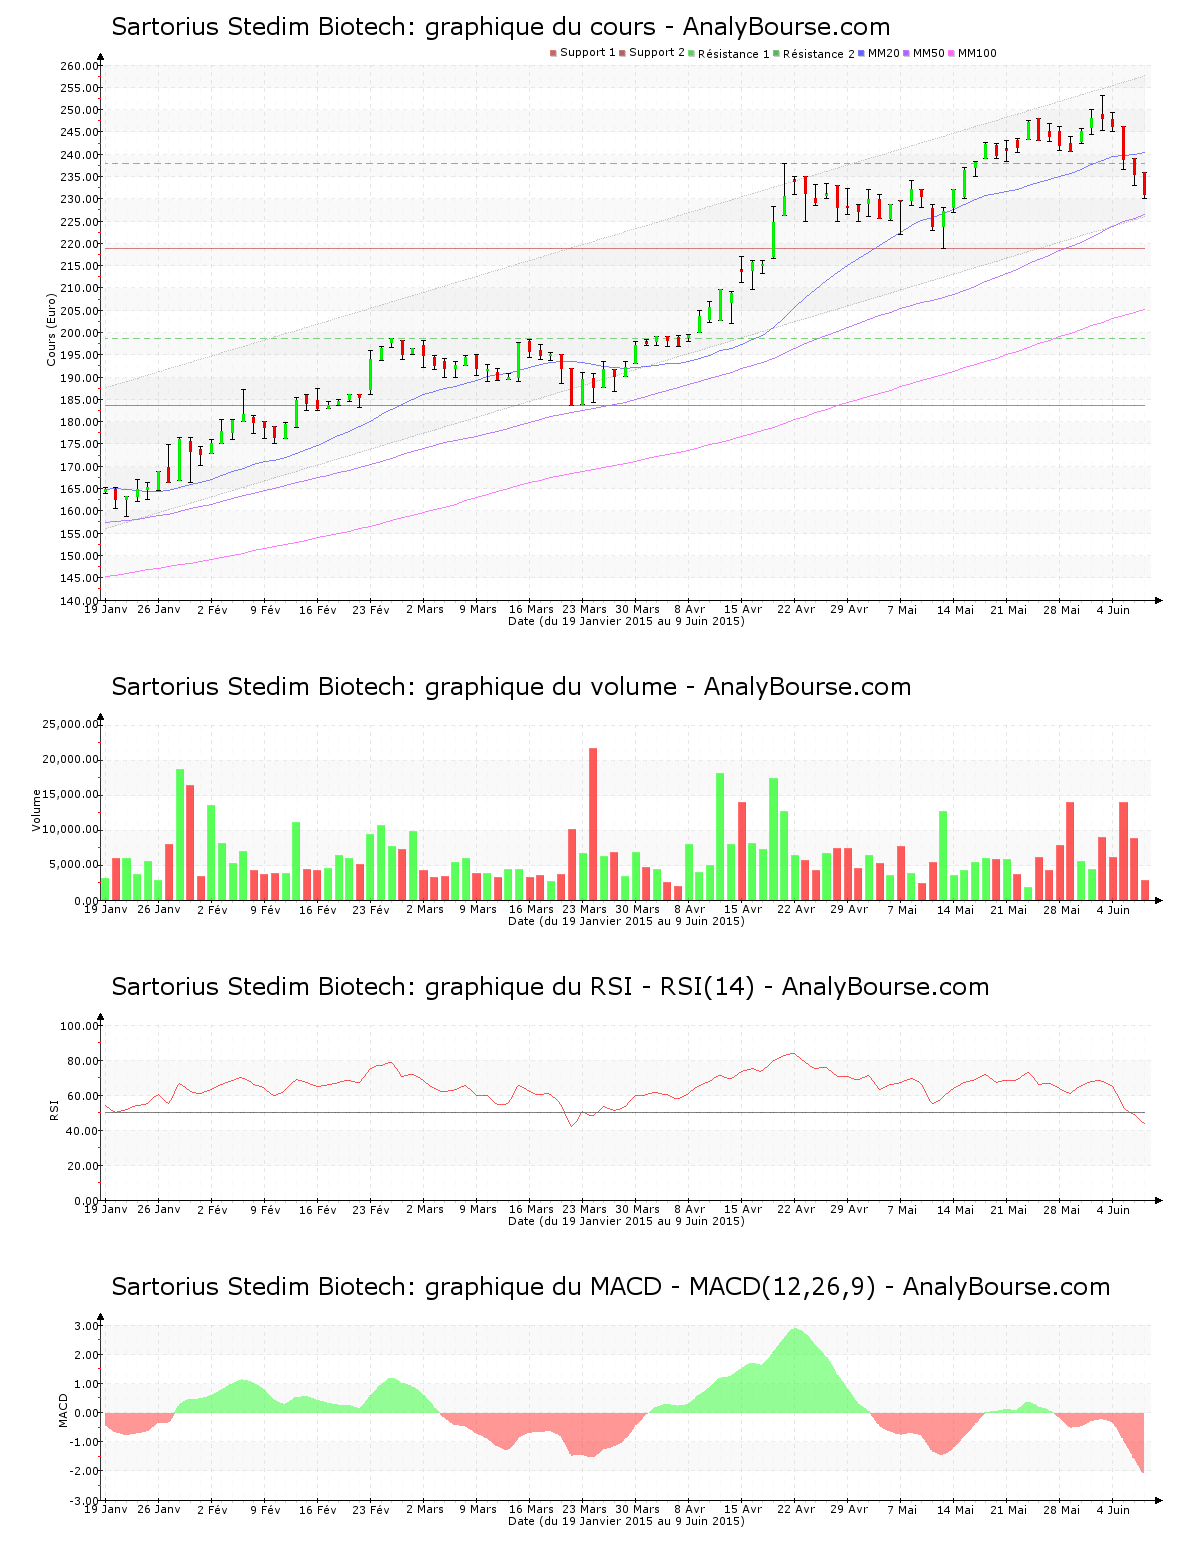Click the 20,000.00 value on volume axis
The width and height of the screenshot is (1200, 1550).
click(70, 759)
